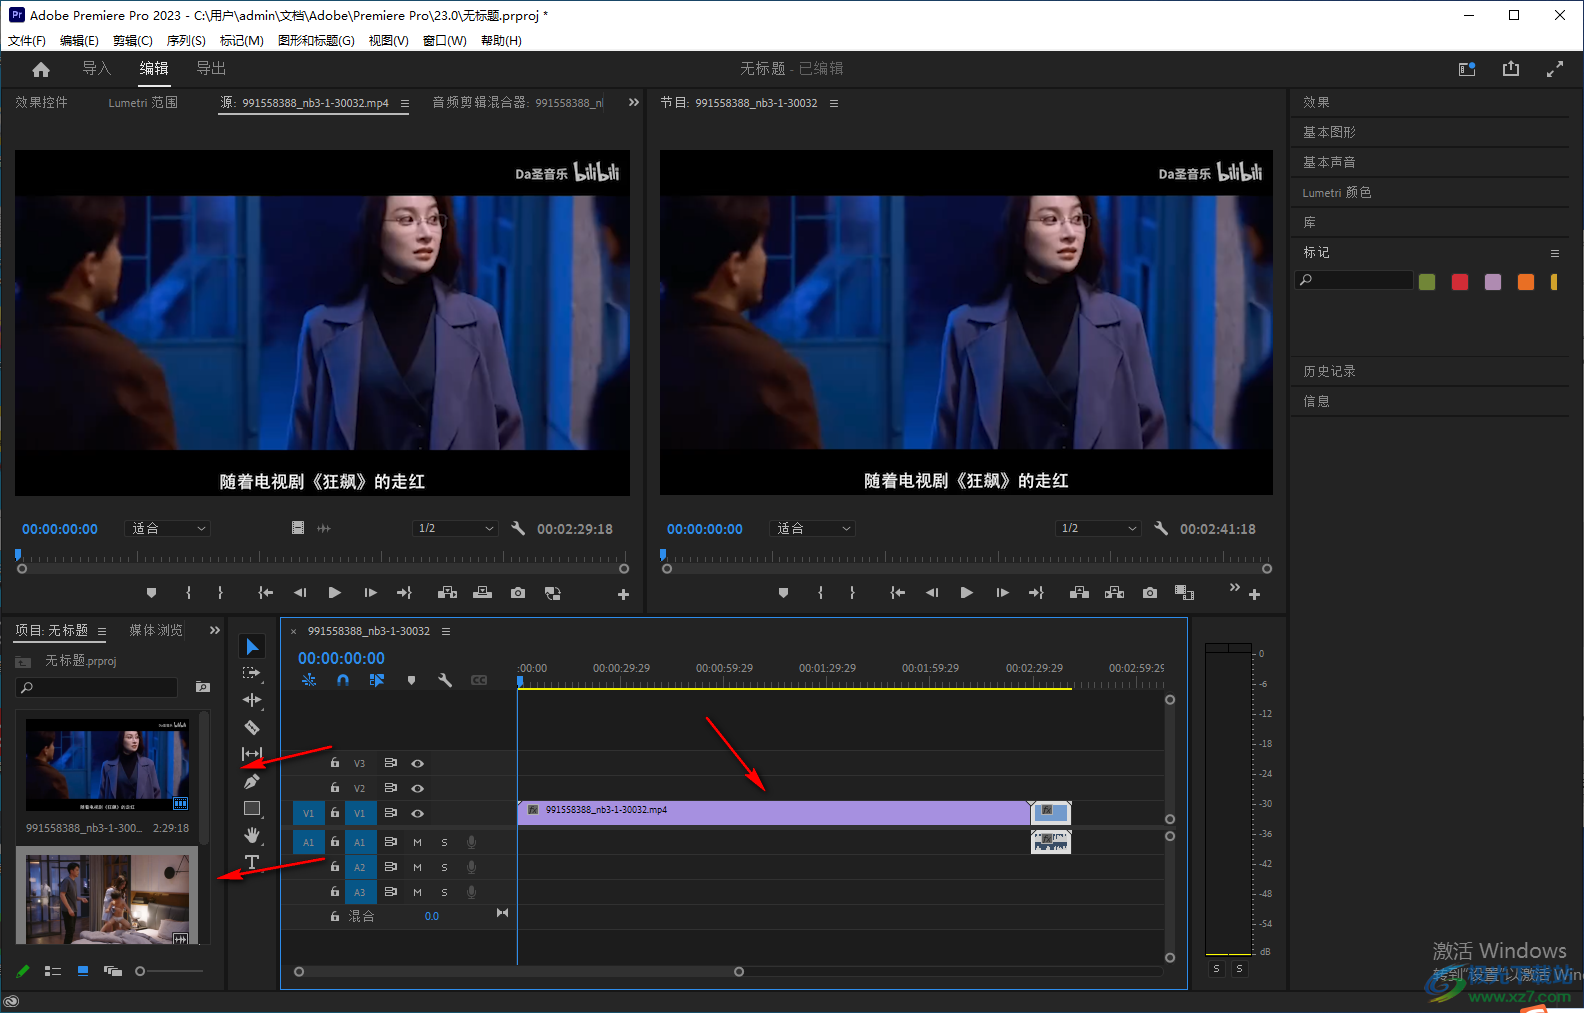Expand Source panel overflow tabs chevron

(x=633, y=102)
